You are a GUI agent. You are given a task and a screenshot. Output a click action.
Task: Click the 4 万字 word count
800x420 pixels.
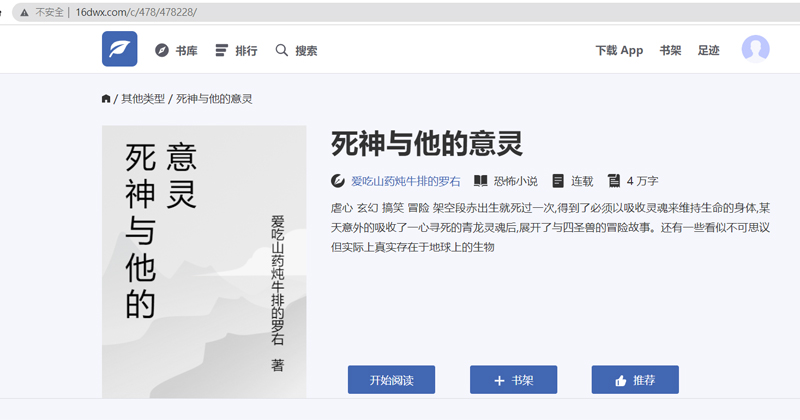[x=642, y=181]
